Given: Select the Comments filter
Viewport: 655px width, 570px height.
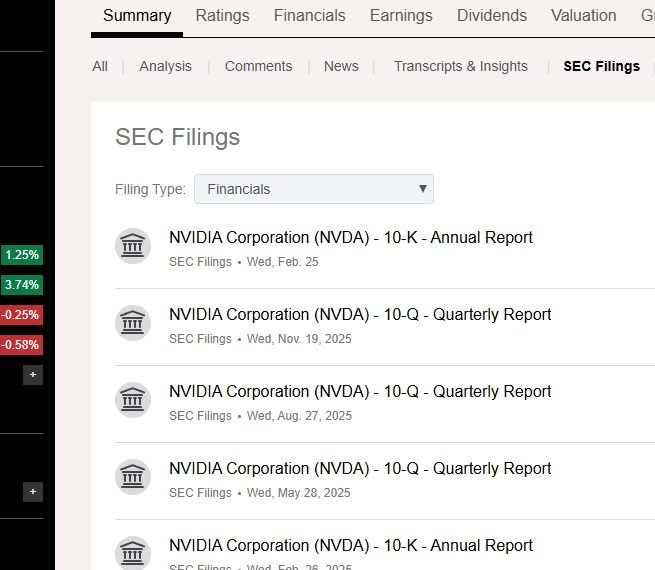Looking at the screenshot, I should (x=258, y=66).
